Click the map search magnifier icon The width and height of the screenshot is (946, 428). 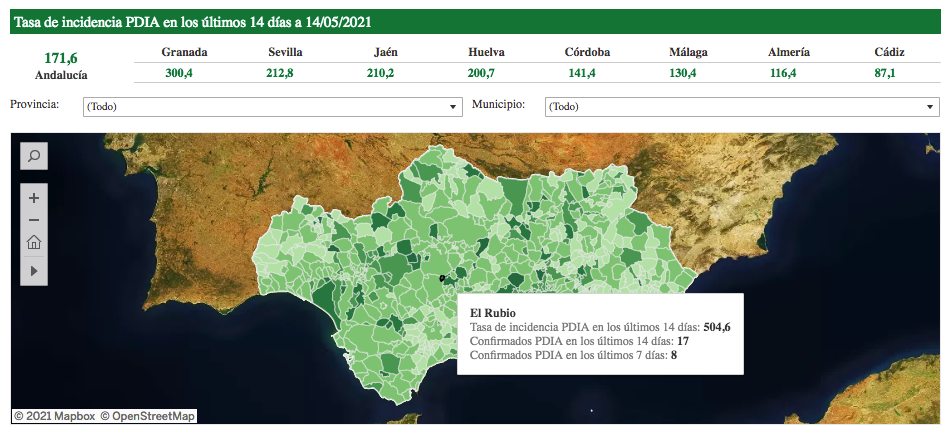point(34,156)
